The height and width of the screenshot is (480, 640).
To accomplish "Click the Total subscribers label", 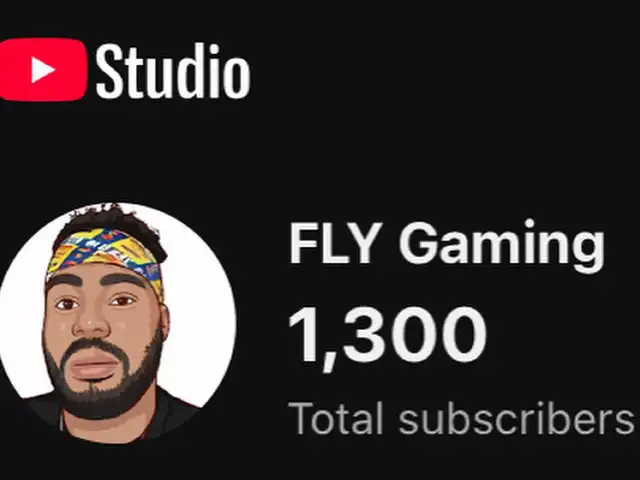I will [x=461, y=418].
